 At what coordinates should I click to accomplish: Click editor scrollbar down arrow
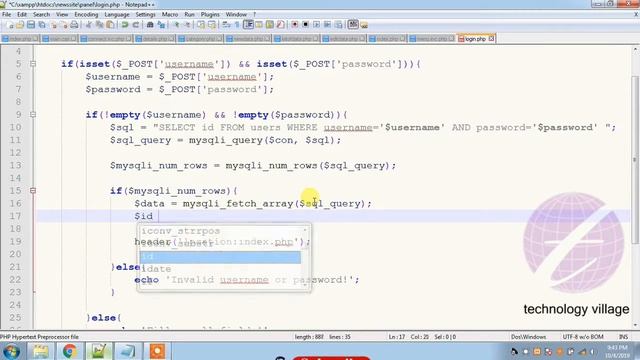point(635,325)
